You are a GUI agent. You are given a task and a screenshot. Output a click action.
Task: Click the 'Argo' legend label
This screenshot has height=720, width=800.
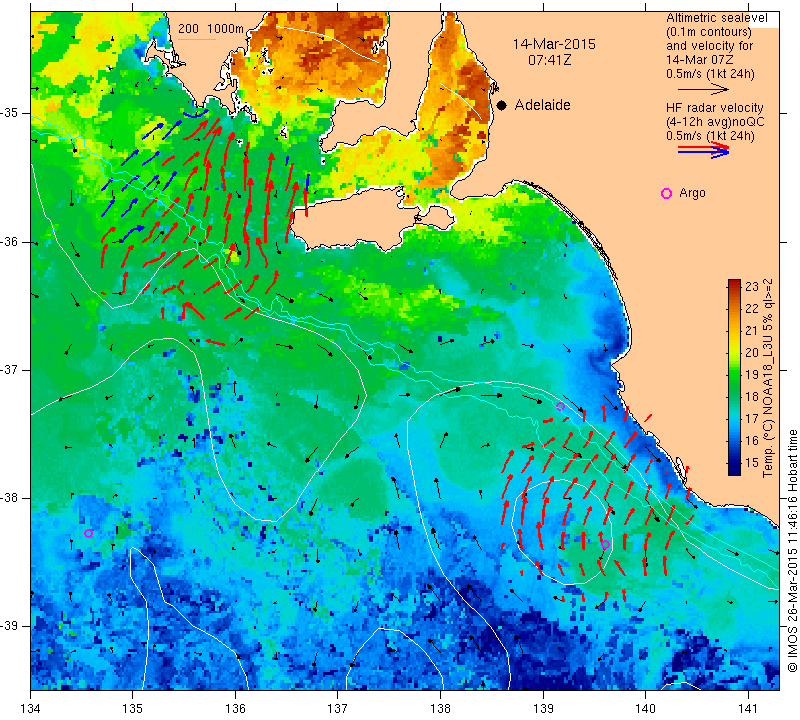pos(692,193)
